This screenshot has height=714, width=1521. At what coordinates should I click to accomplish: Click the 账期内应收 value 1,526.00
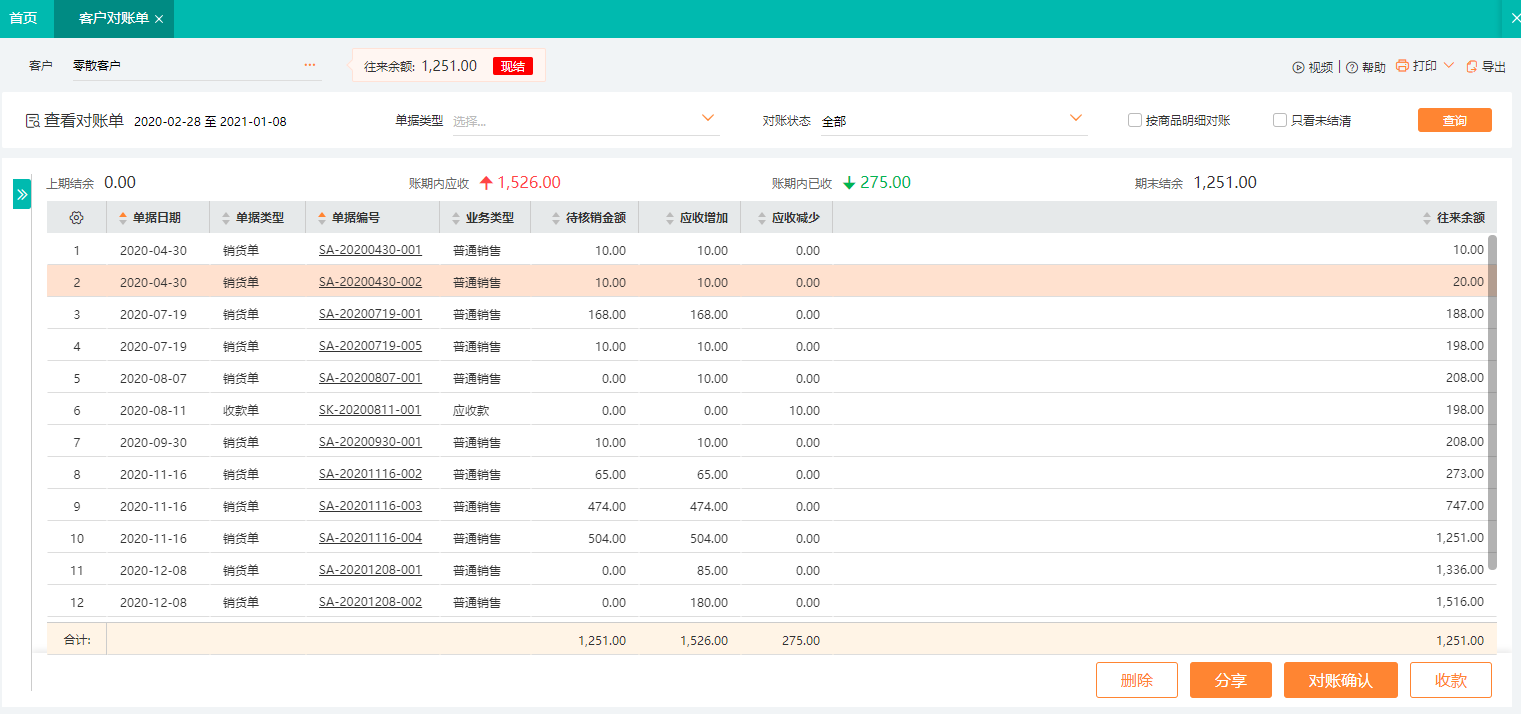point(529,183)
